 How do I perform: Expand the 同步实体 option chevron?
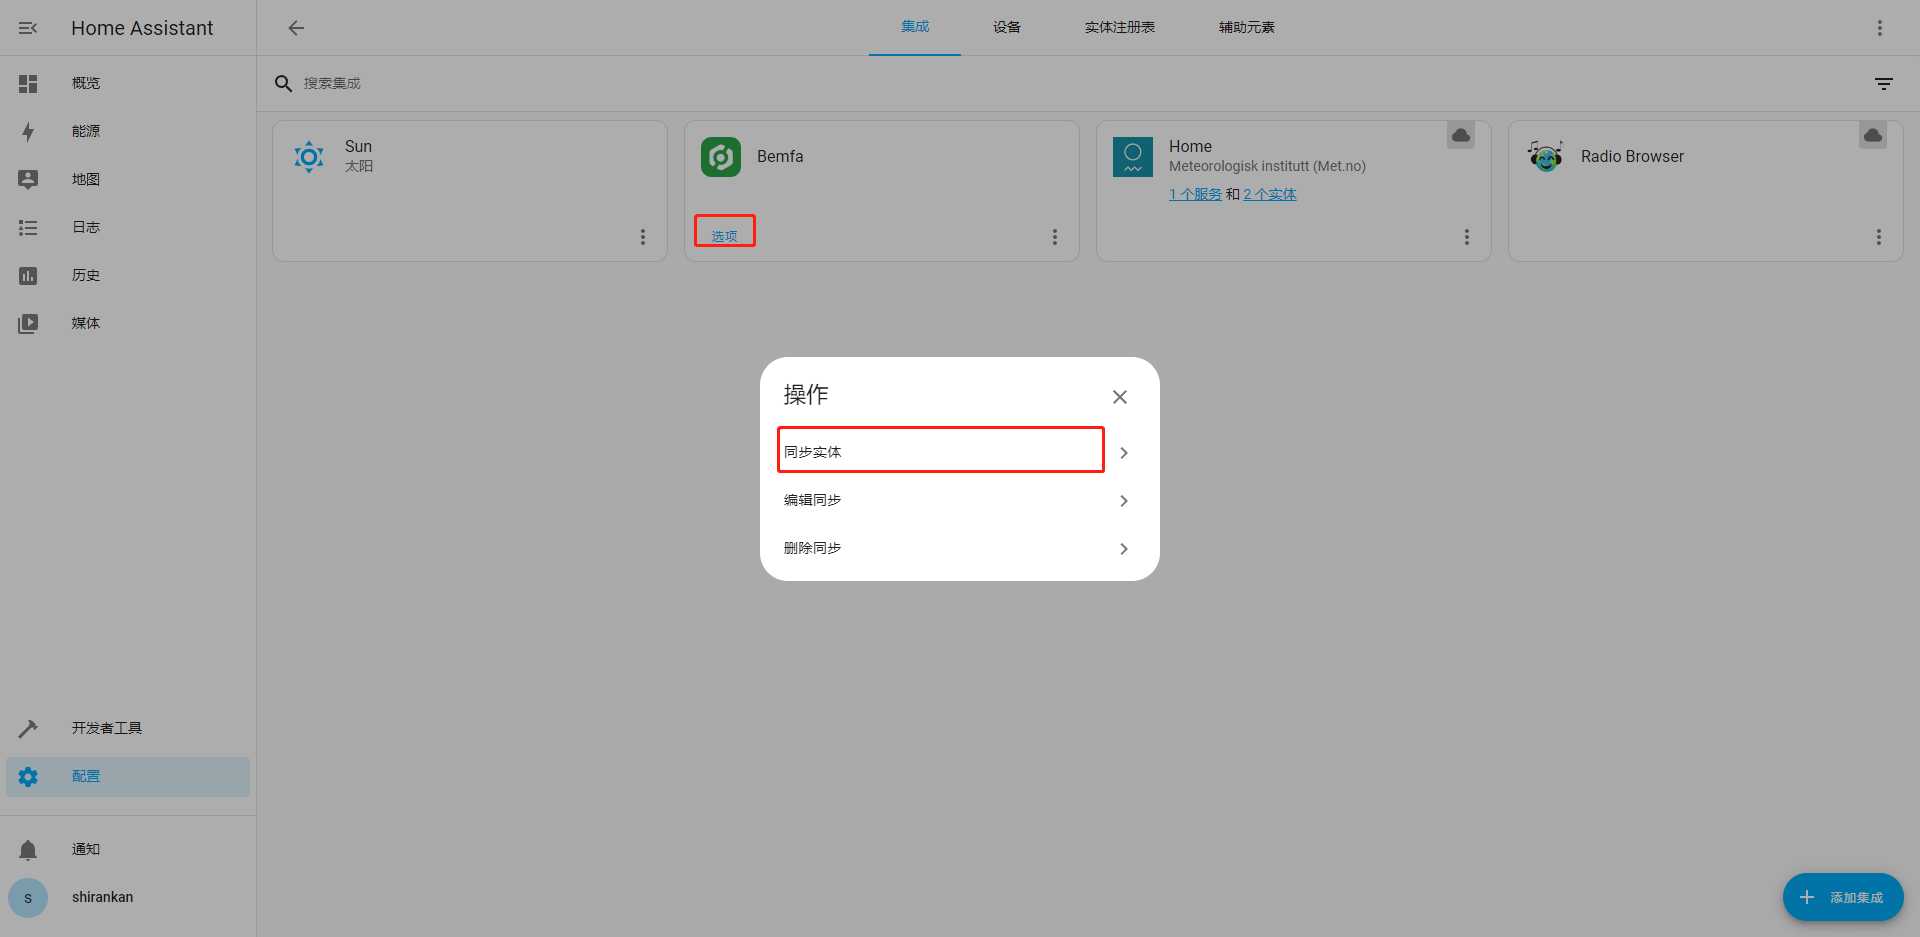[x=1124, y=453]
